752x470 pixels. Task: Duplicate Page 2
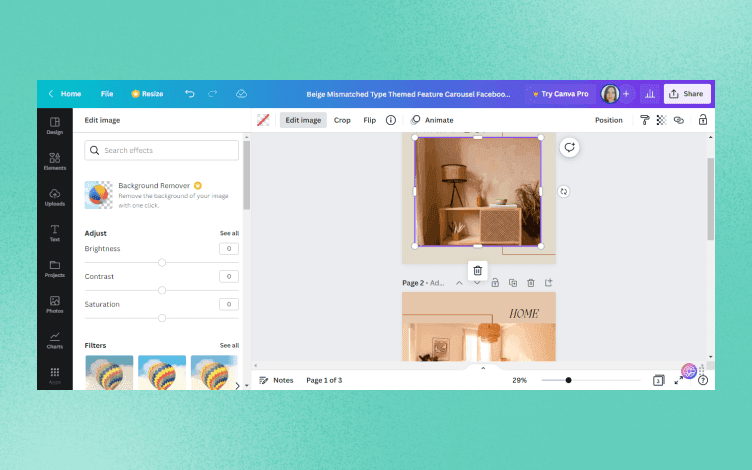click(513, 283)
